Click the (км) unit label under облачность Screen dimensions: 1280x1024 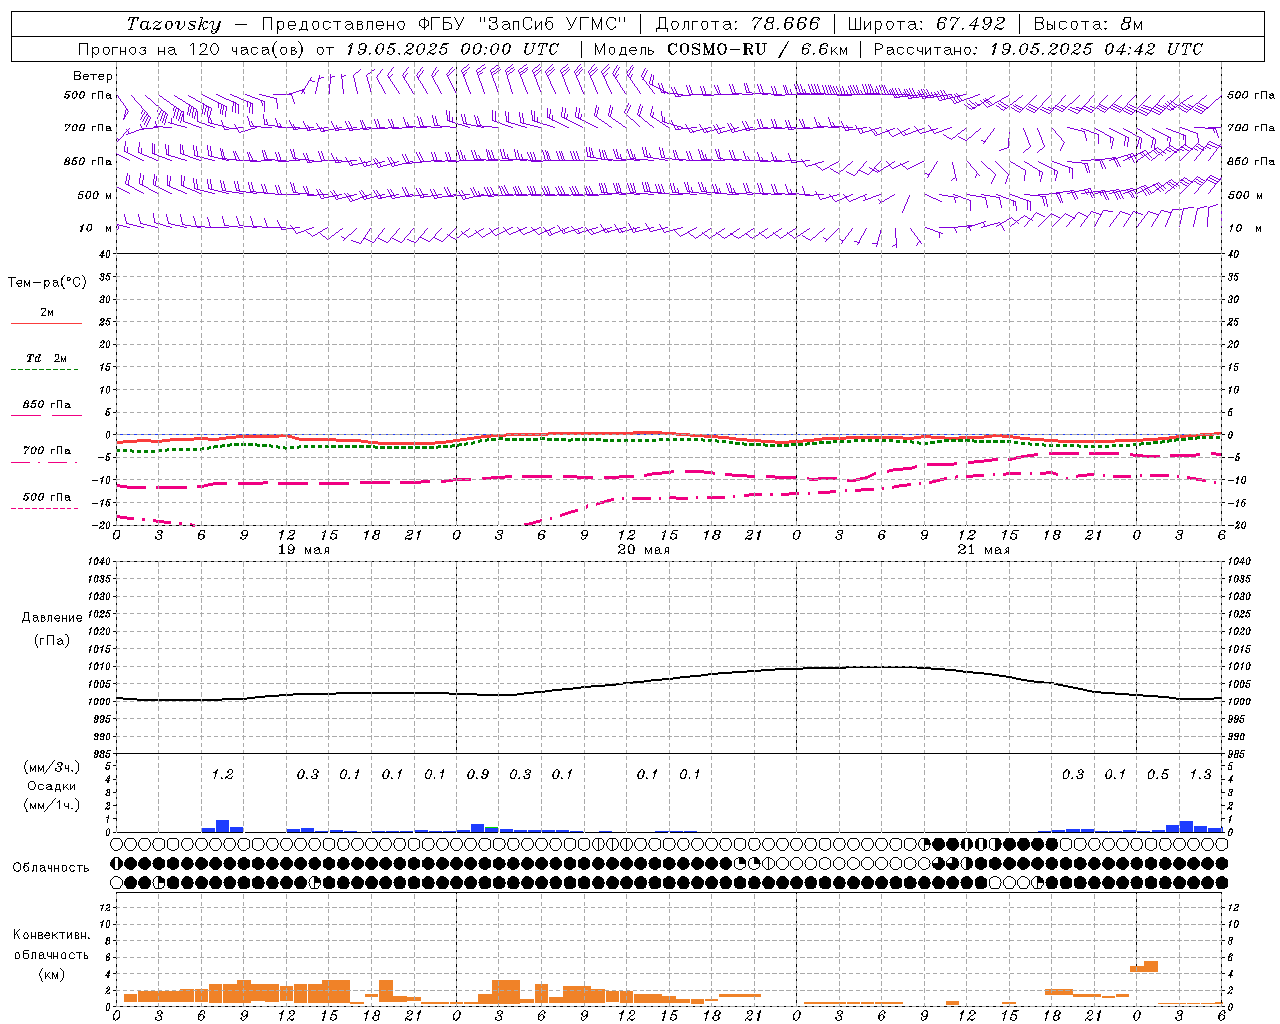pyautogui.click(x=51, y=974)
